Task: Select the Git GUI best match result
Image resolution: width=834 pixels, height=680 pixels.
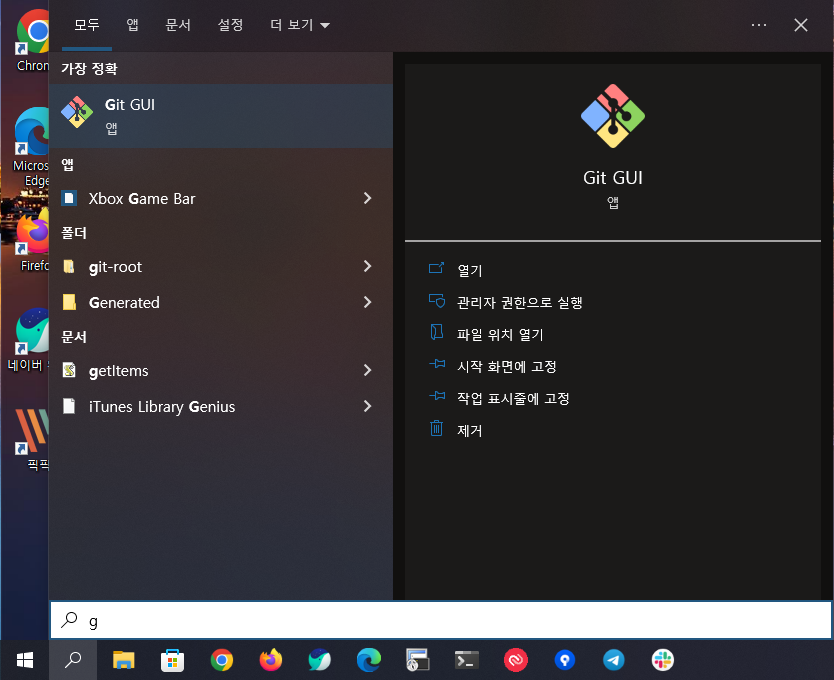Action: pyautogui.click(x=221, y=115)
